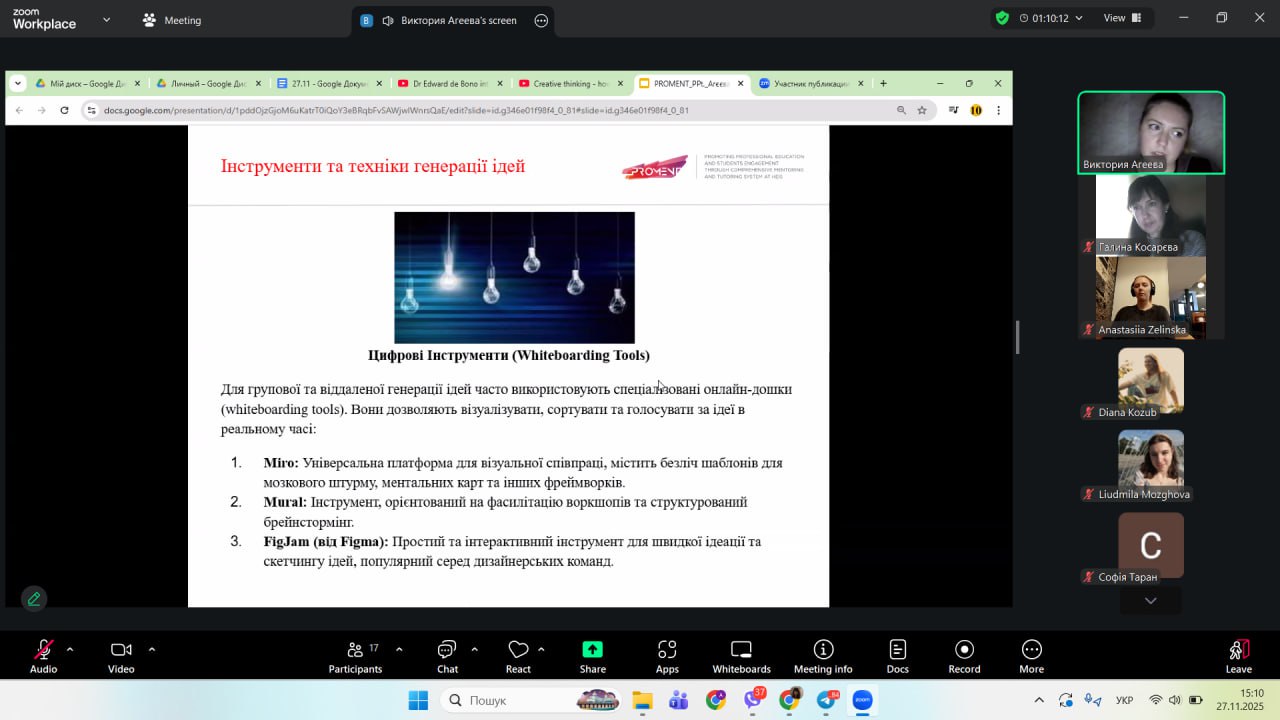Expand audio options arrow next to Audio
The height and width of the screenshot is (720, 1280).
tap(70, 649)
